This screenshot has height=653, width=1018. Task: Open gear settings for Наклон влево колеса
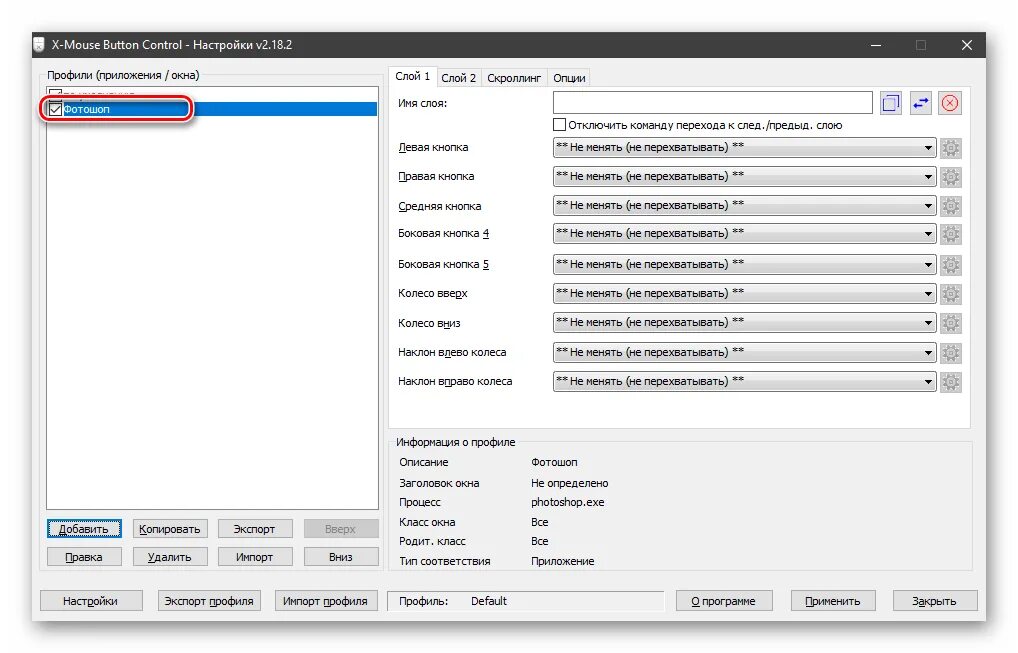(x=951, y=352)
